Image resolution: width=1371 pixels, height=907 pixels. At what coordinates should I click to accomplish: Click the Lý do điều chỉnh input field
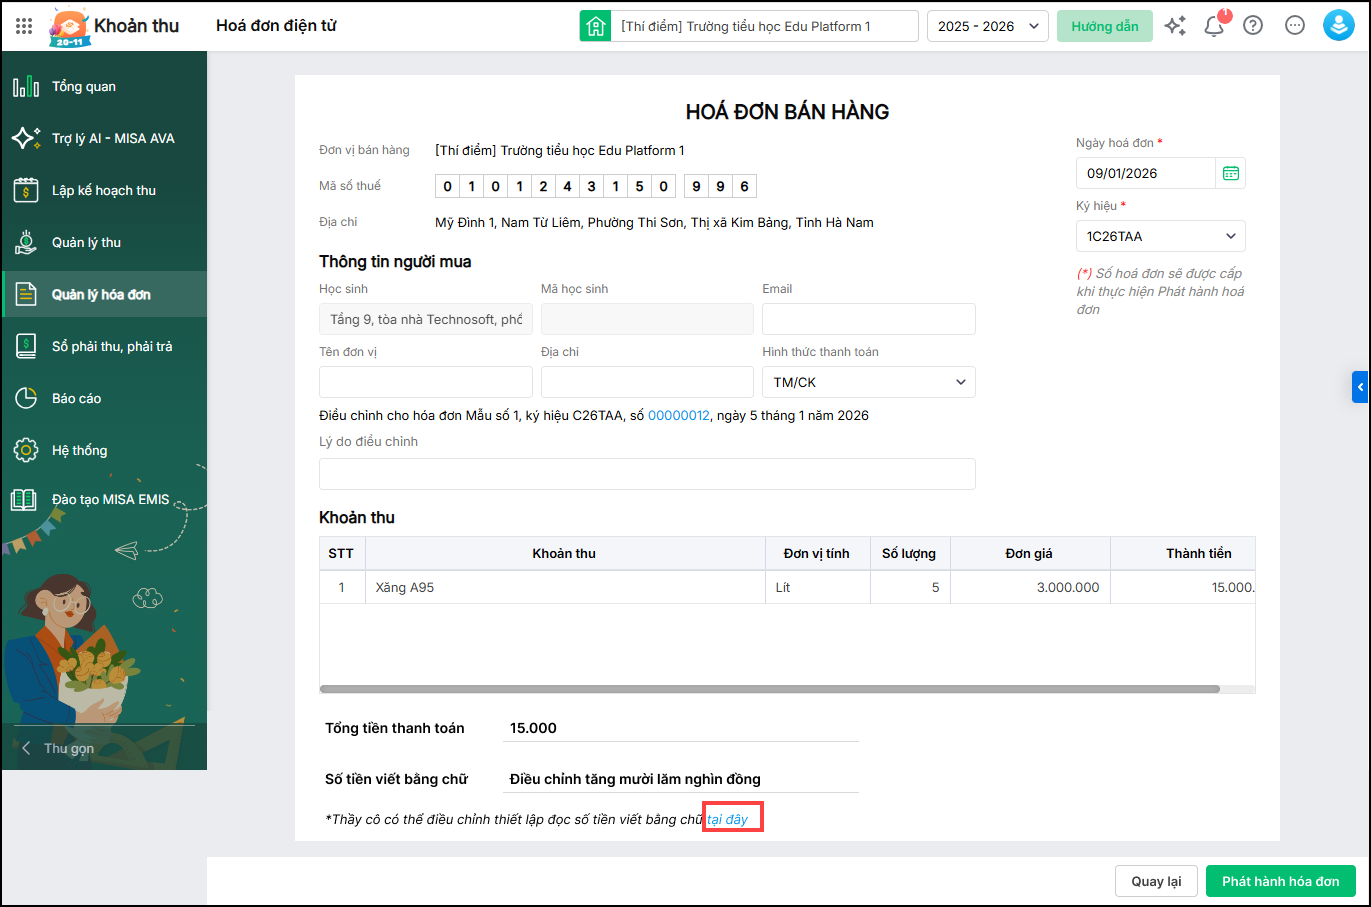pyautogui.click(x=647, y=474)
